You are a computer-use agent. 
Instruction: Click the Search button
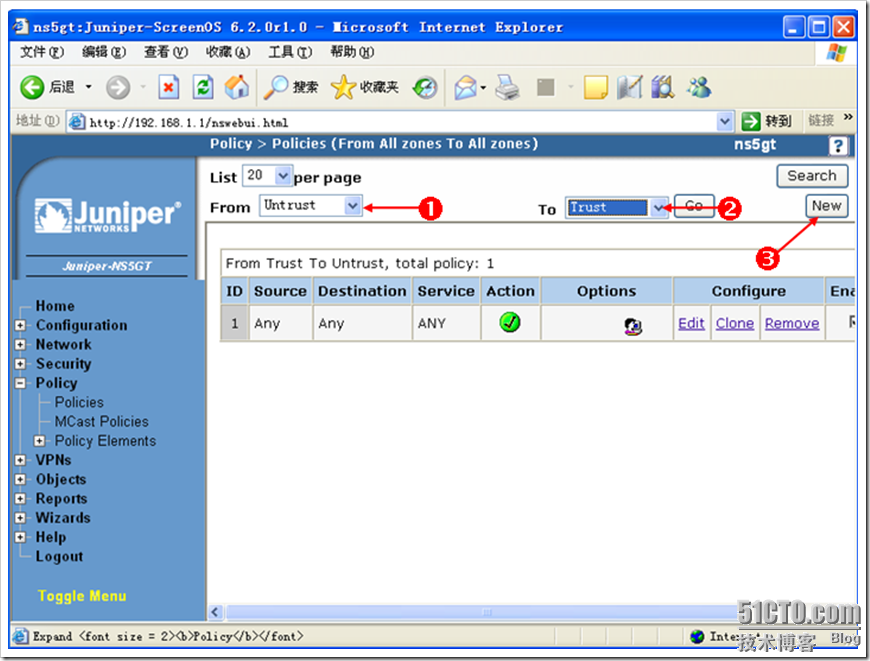coord(812,176)
